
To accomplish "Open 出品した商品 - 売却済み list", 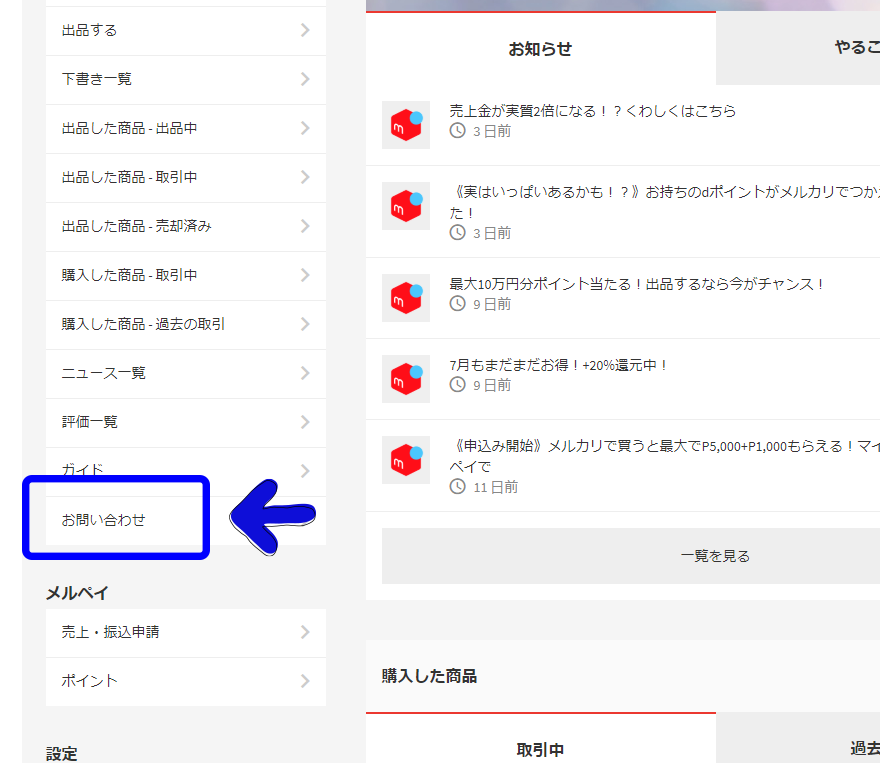I will (x=185, y=226).
